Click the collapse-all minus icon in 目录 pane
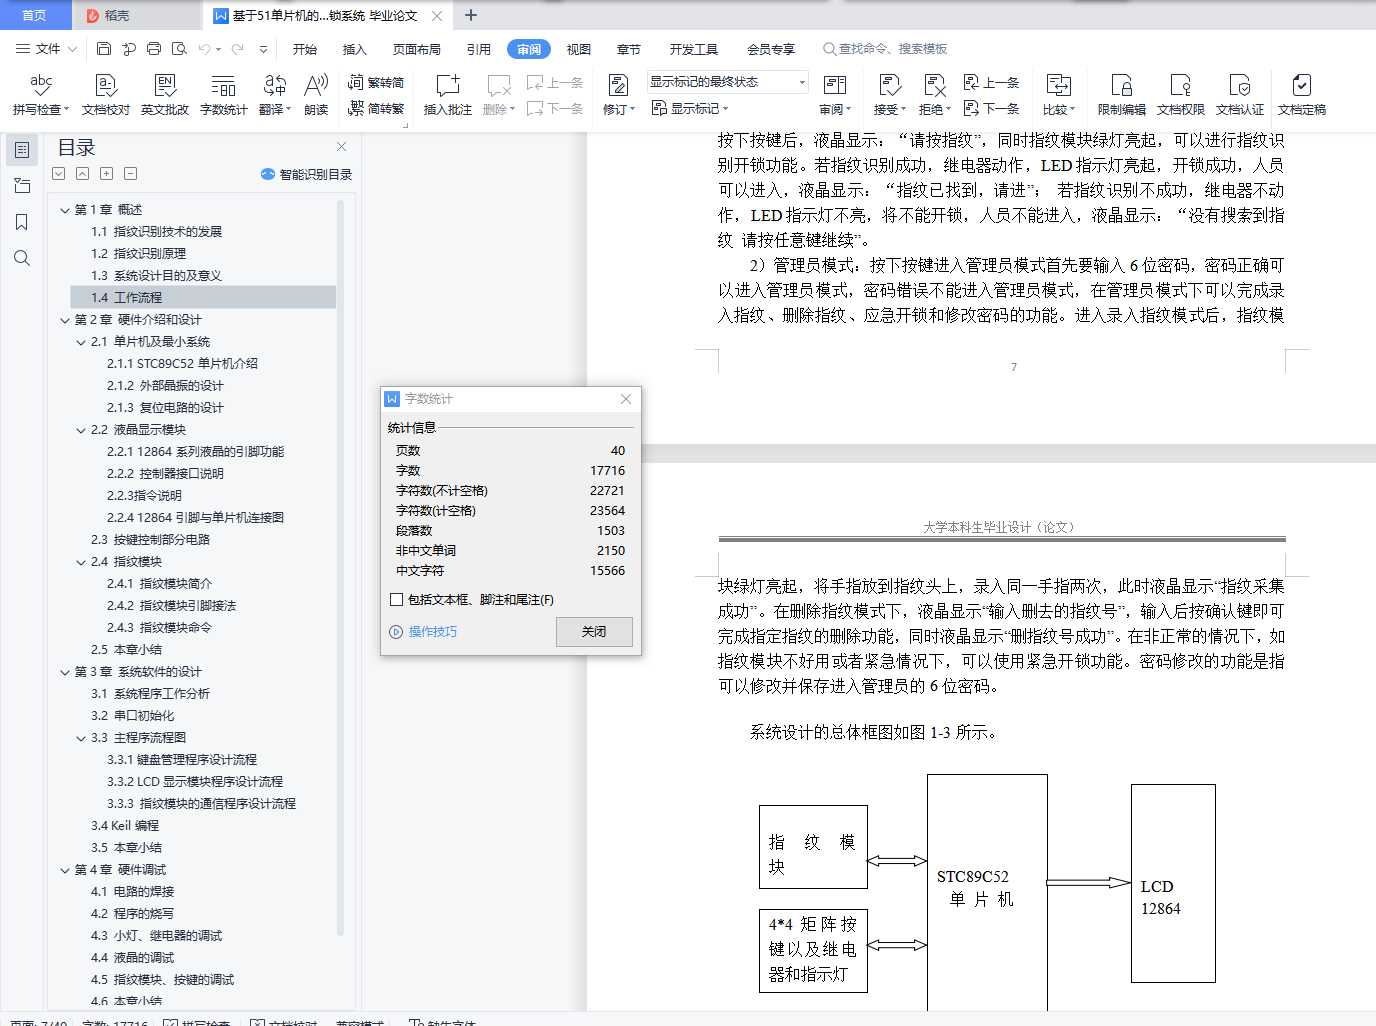Screen dimensions: 1376x1026 click(x=130, y=173)
